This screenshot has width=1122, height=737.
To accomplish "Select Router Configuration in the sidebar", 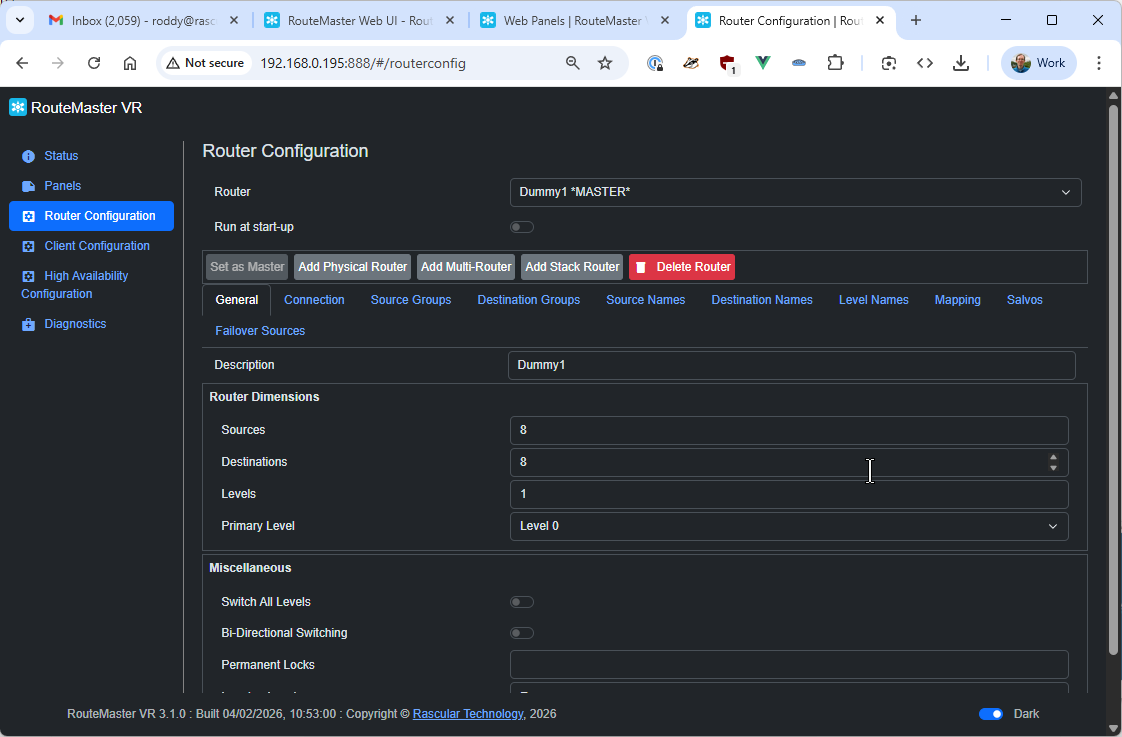I will coord(92,216).
